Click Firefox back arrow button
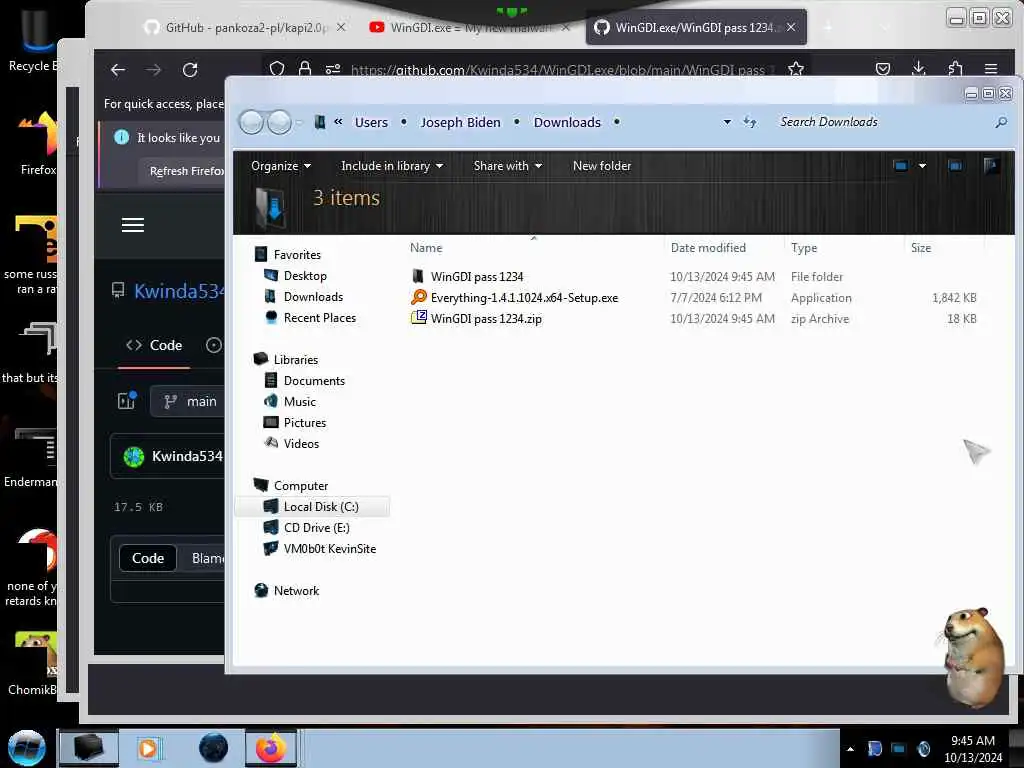This screenshot has width=1024, height=768. [118, 70]
